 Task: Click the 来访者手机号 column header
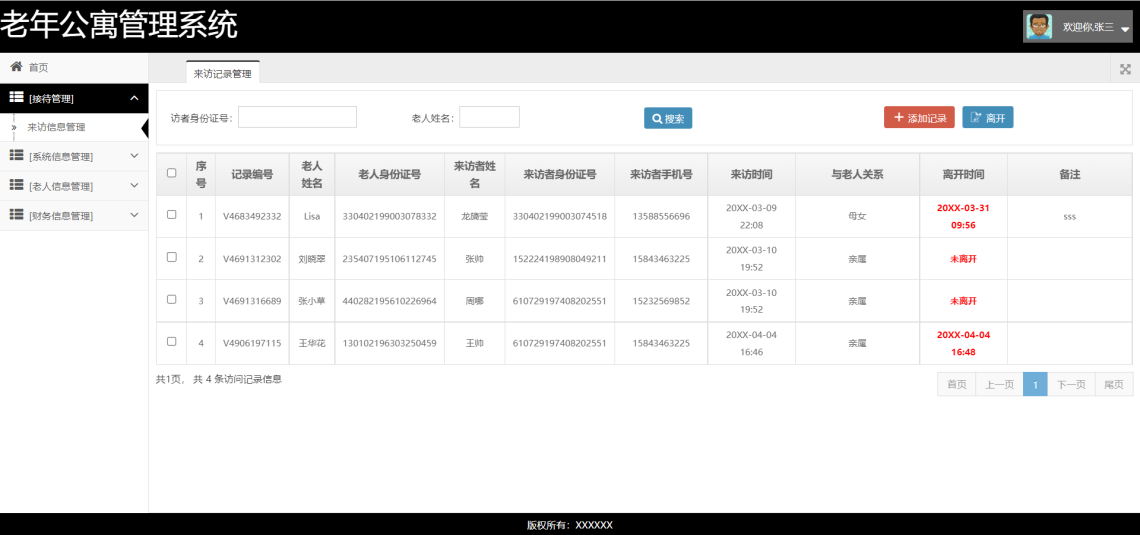click(661, 174)
